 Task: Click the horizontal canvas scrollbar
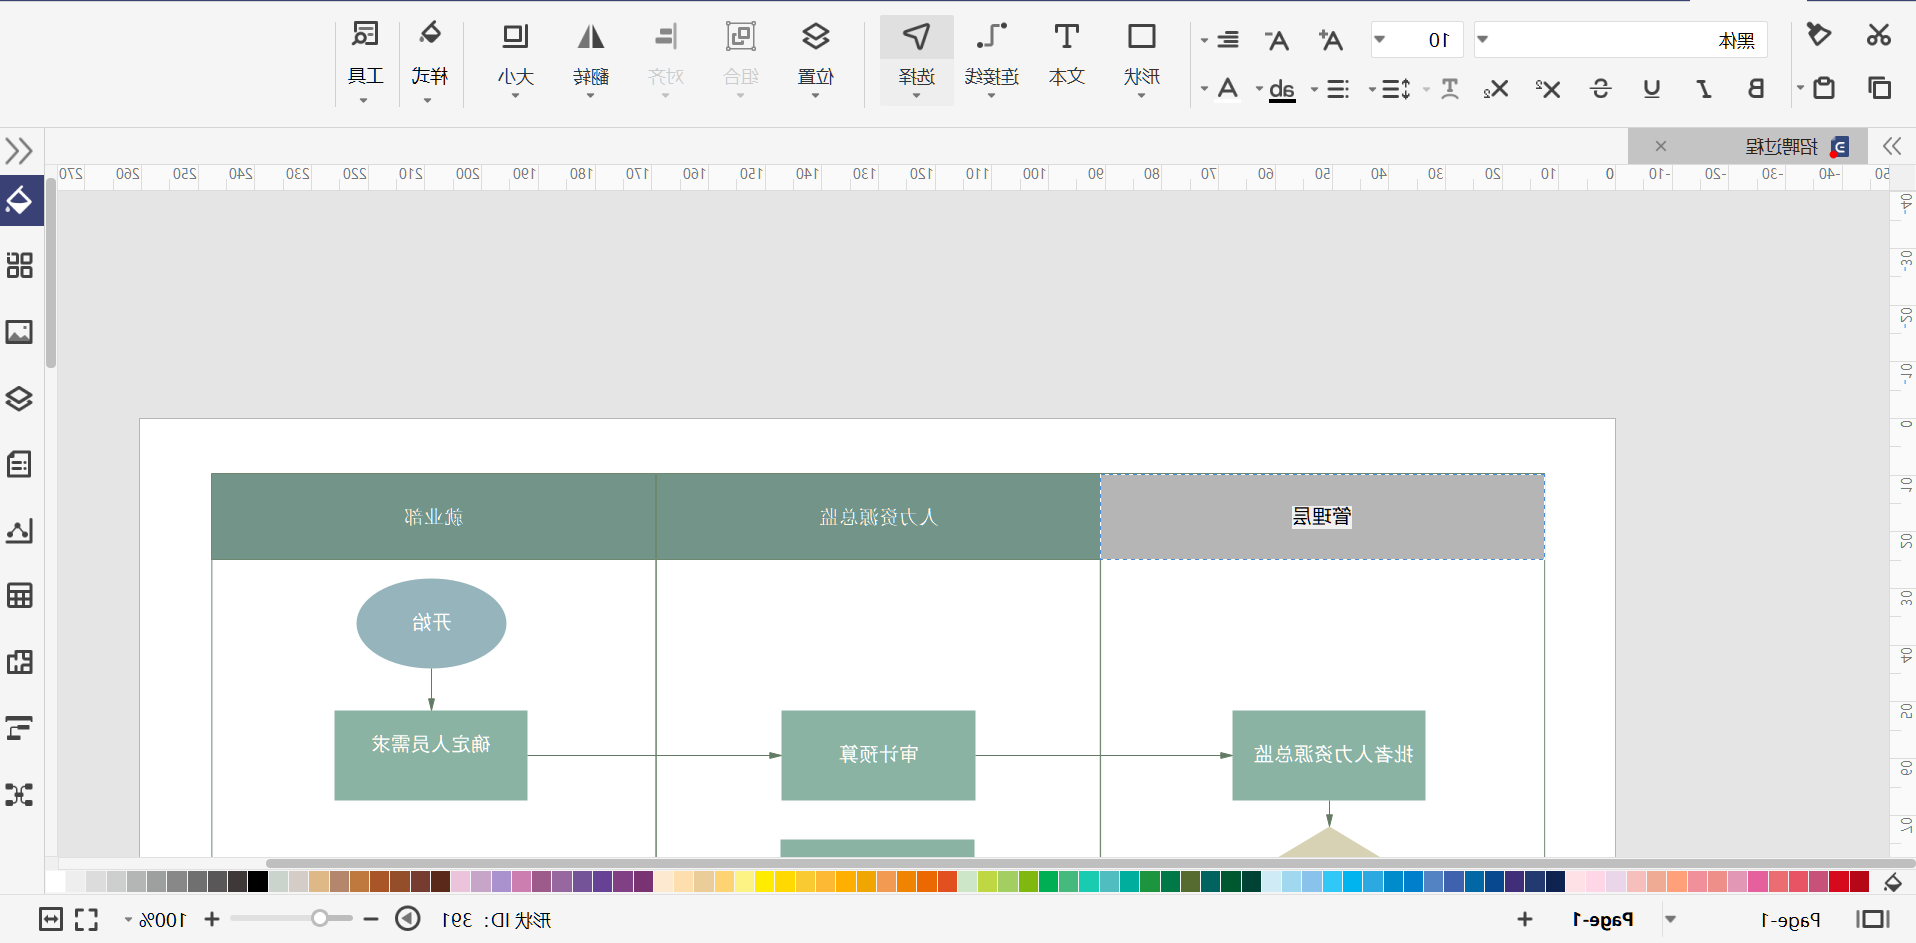pyautogui.click(x=1090, y=863)
